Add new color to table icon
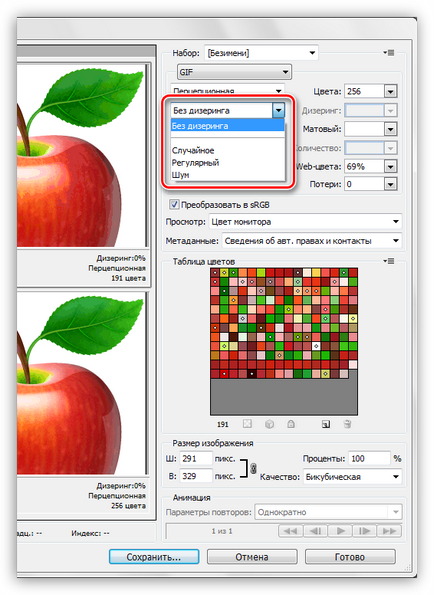 pos(326,424)
